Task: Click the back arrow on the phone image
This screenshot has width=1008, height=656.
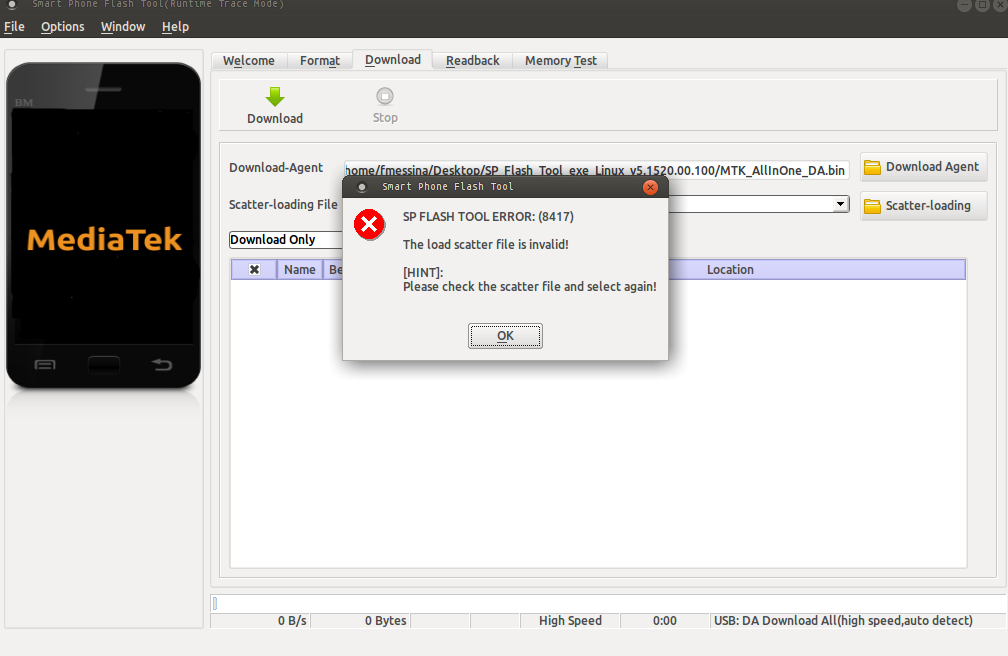Action: click(x=162, y=364)
